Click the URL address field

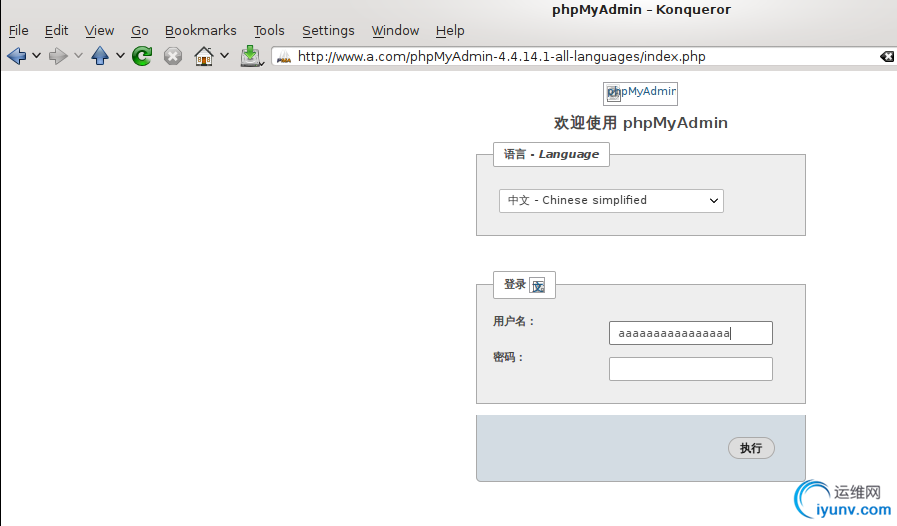coord(584,57)
